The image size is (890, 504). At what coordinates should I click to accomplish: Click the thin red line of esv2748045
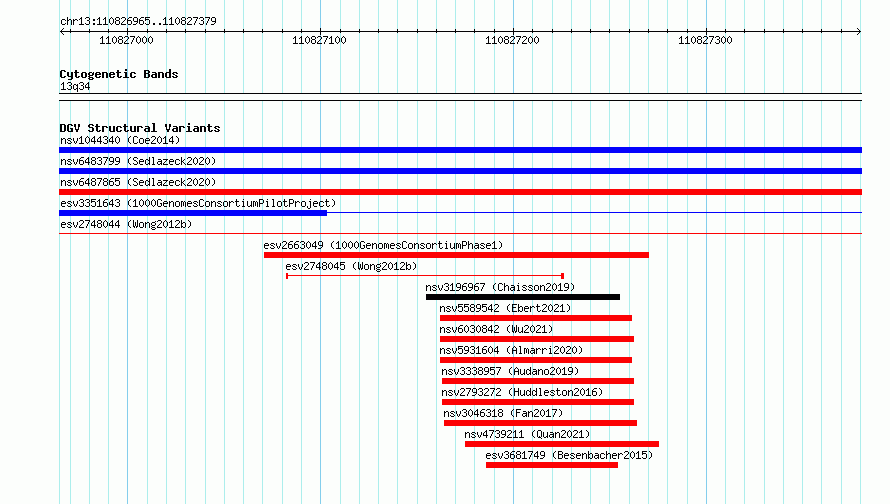point(425,276)
